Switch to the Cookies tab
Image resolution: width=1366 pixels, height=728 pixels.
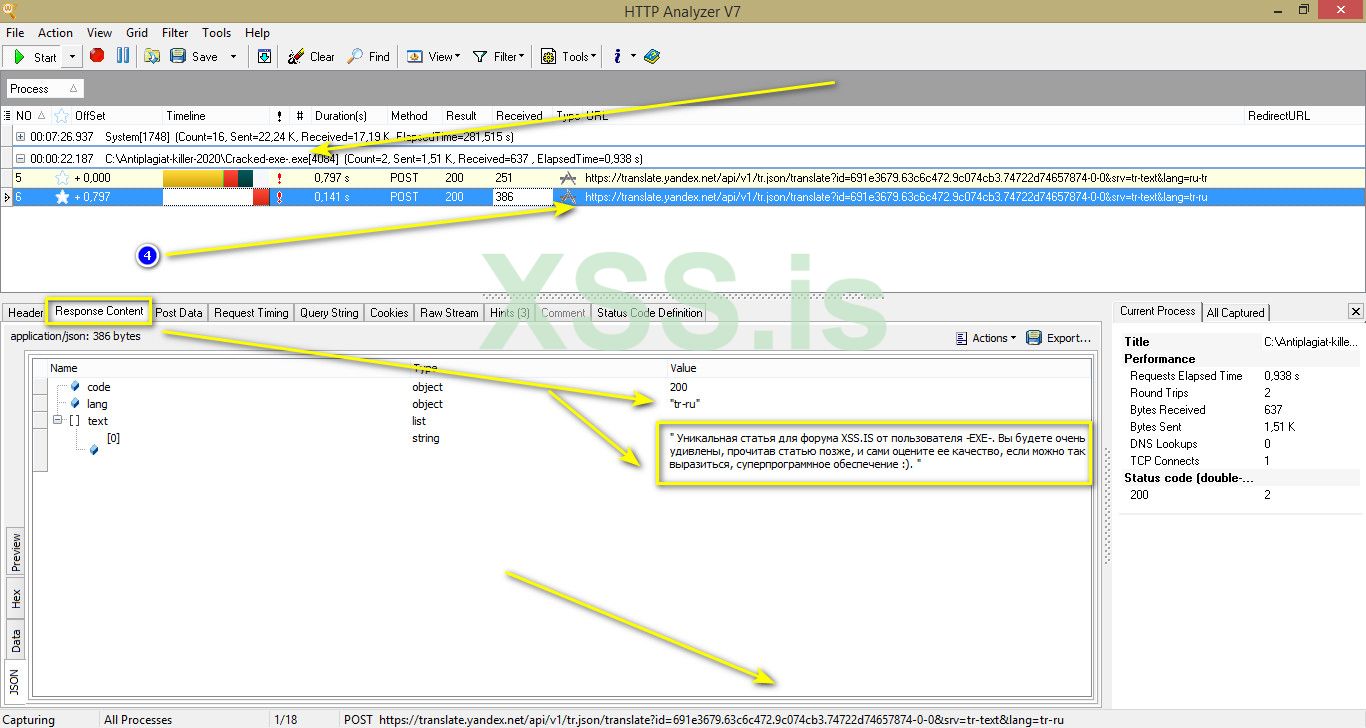point(389,313)
